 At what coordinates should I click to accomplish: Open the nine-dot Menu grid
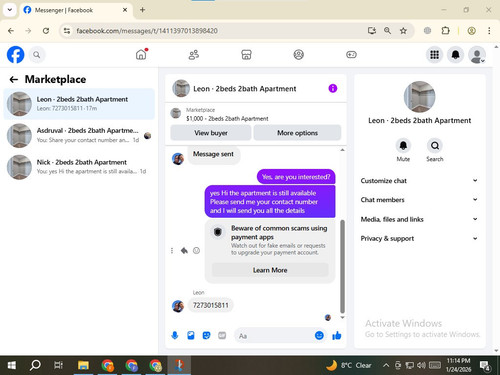click(434, 55)
